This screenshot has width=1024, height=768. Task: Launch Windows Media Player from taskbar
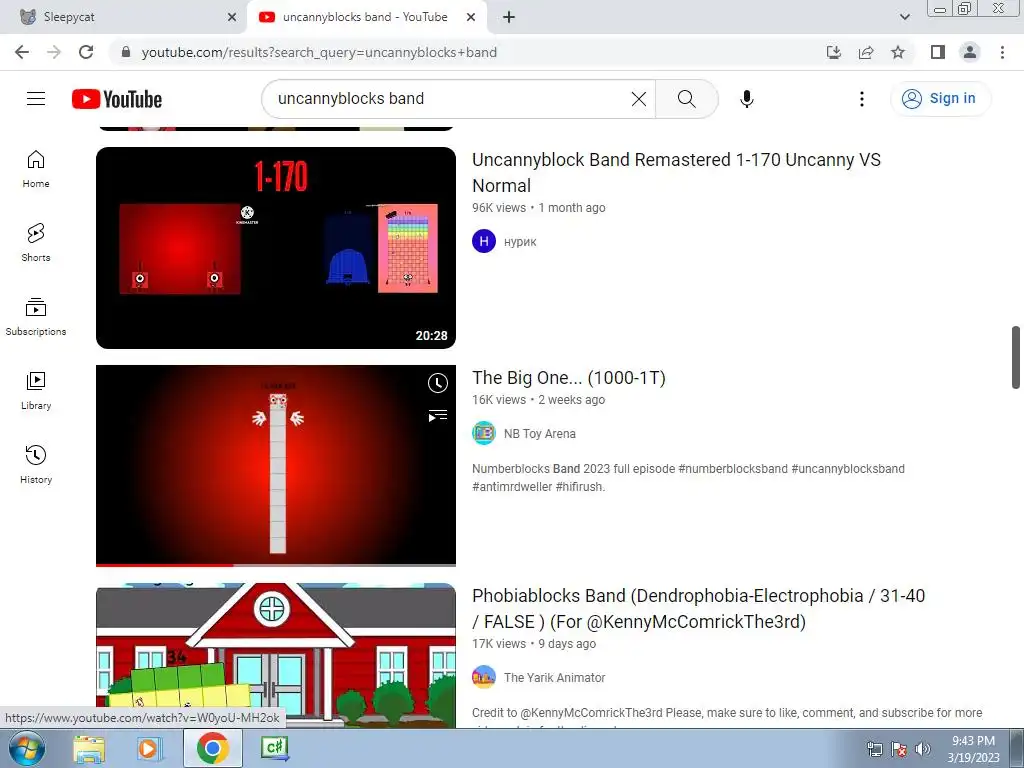pos(150,748)
